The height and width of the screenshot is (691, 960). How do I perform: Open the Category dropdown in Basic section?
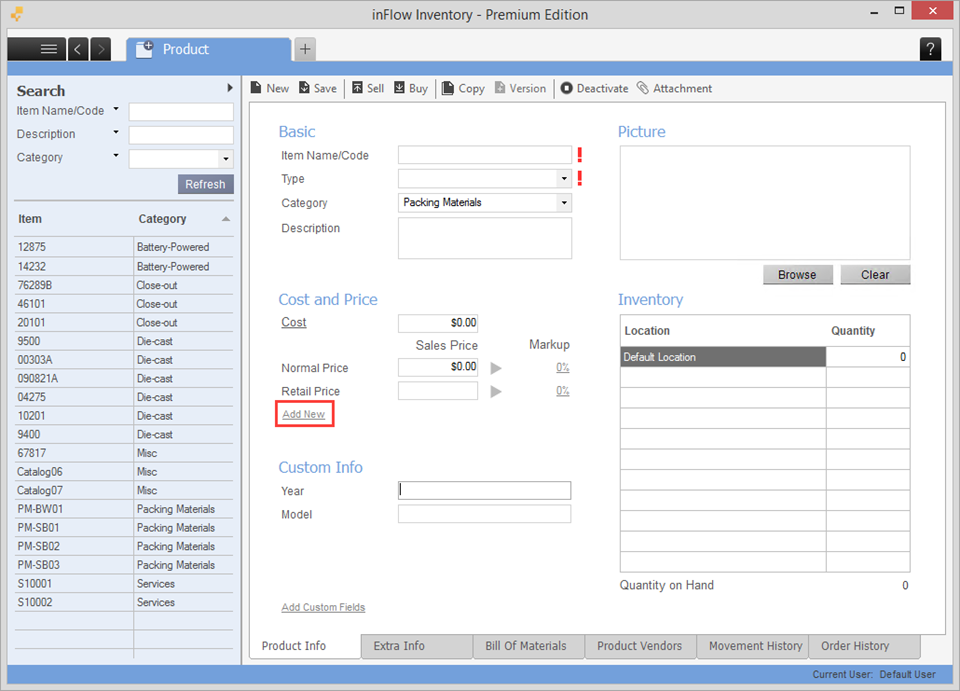pos(564,203)
